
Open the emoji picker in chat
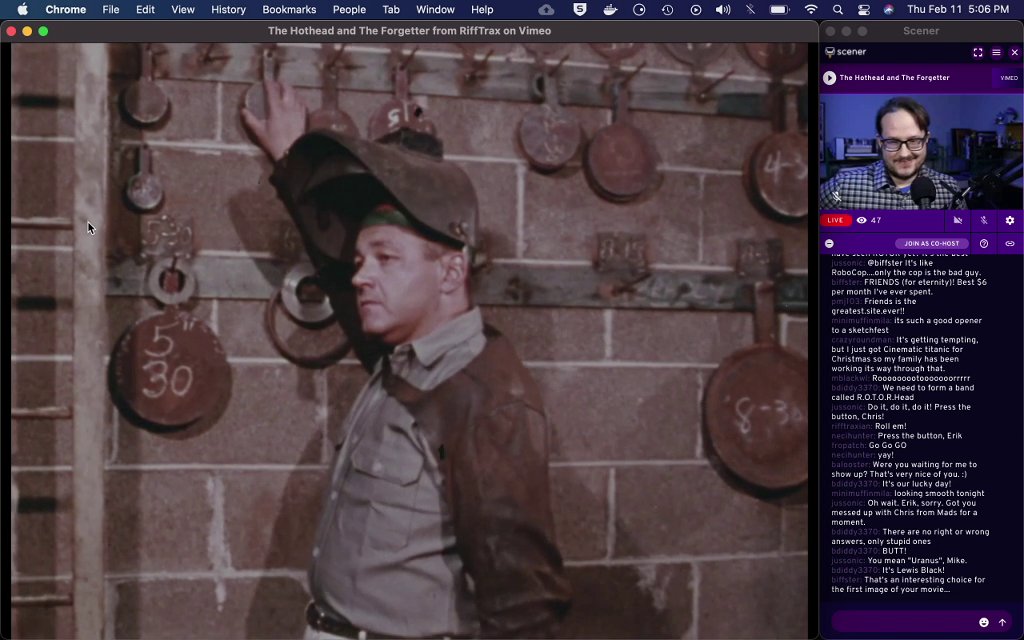tap(984, 622)
